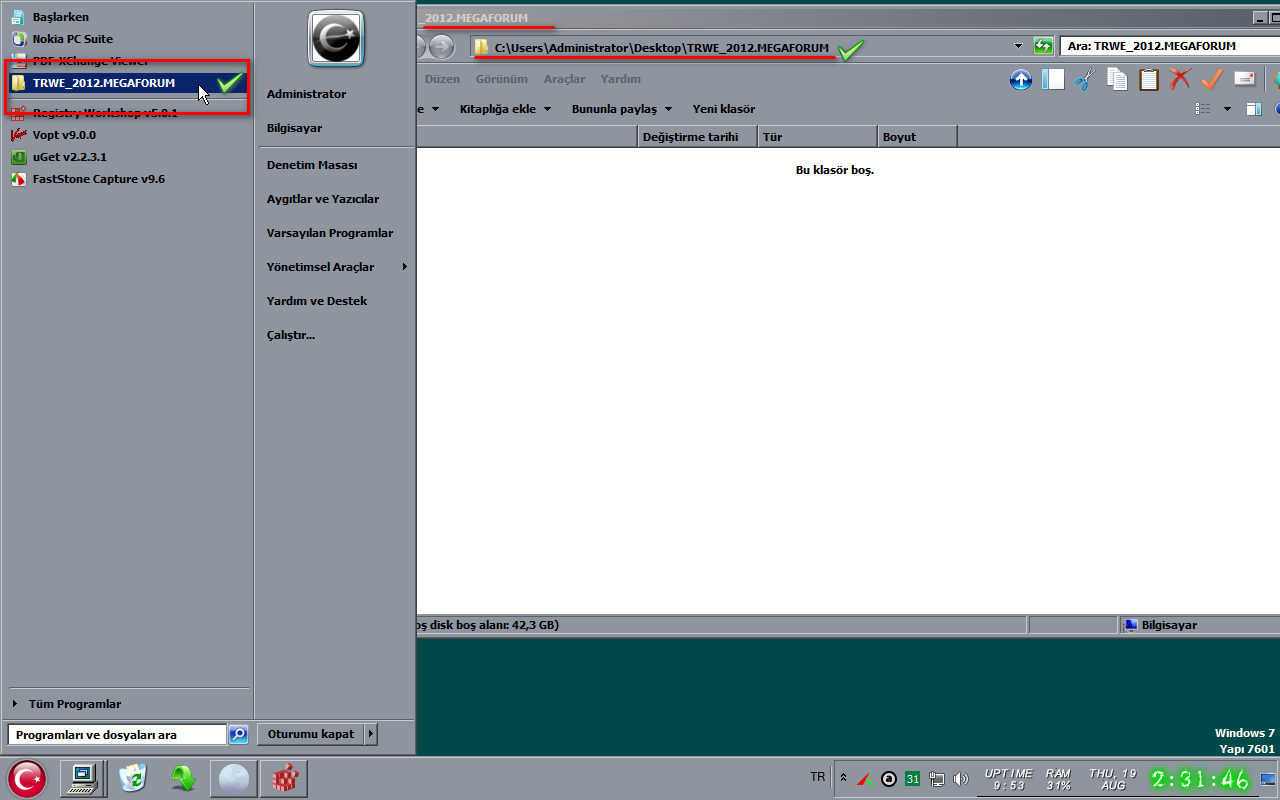The height and width of the screenshot is (800, 1280).
Task: Expand 'Yönetimsel Araçlar' submenu
Action: (x=404, y=267)
